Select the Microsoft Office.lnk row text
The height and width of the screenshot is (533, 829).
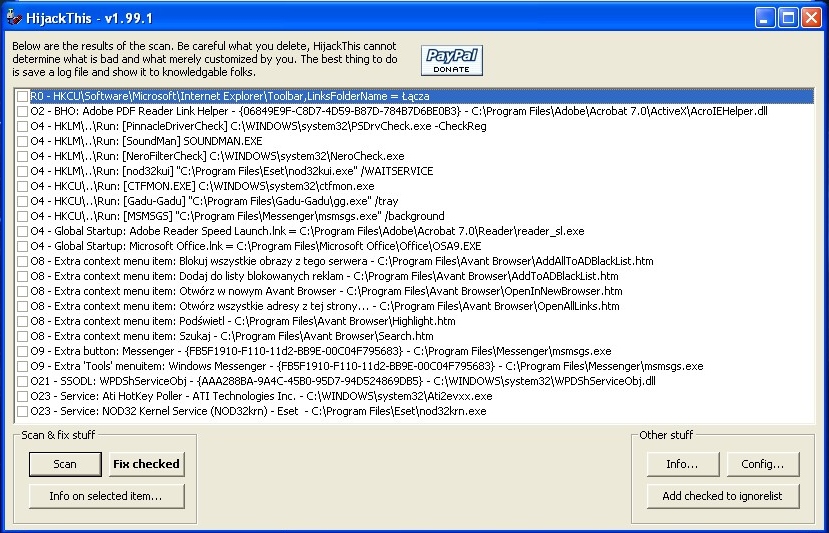tap(255, 246)
